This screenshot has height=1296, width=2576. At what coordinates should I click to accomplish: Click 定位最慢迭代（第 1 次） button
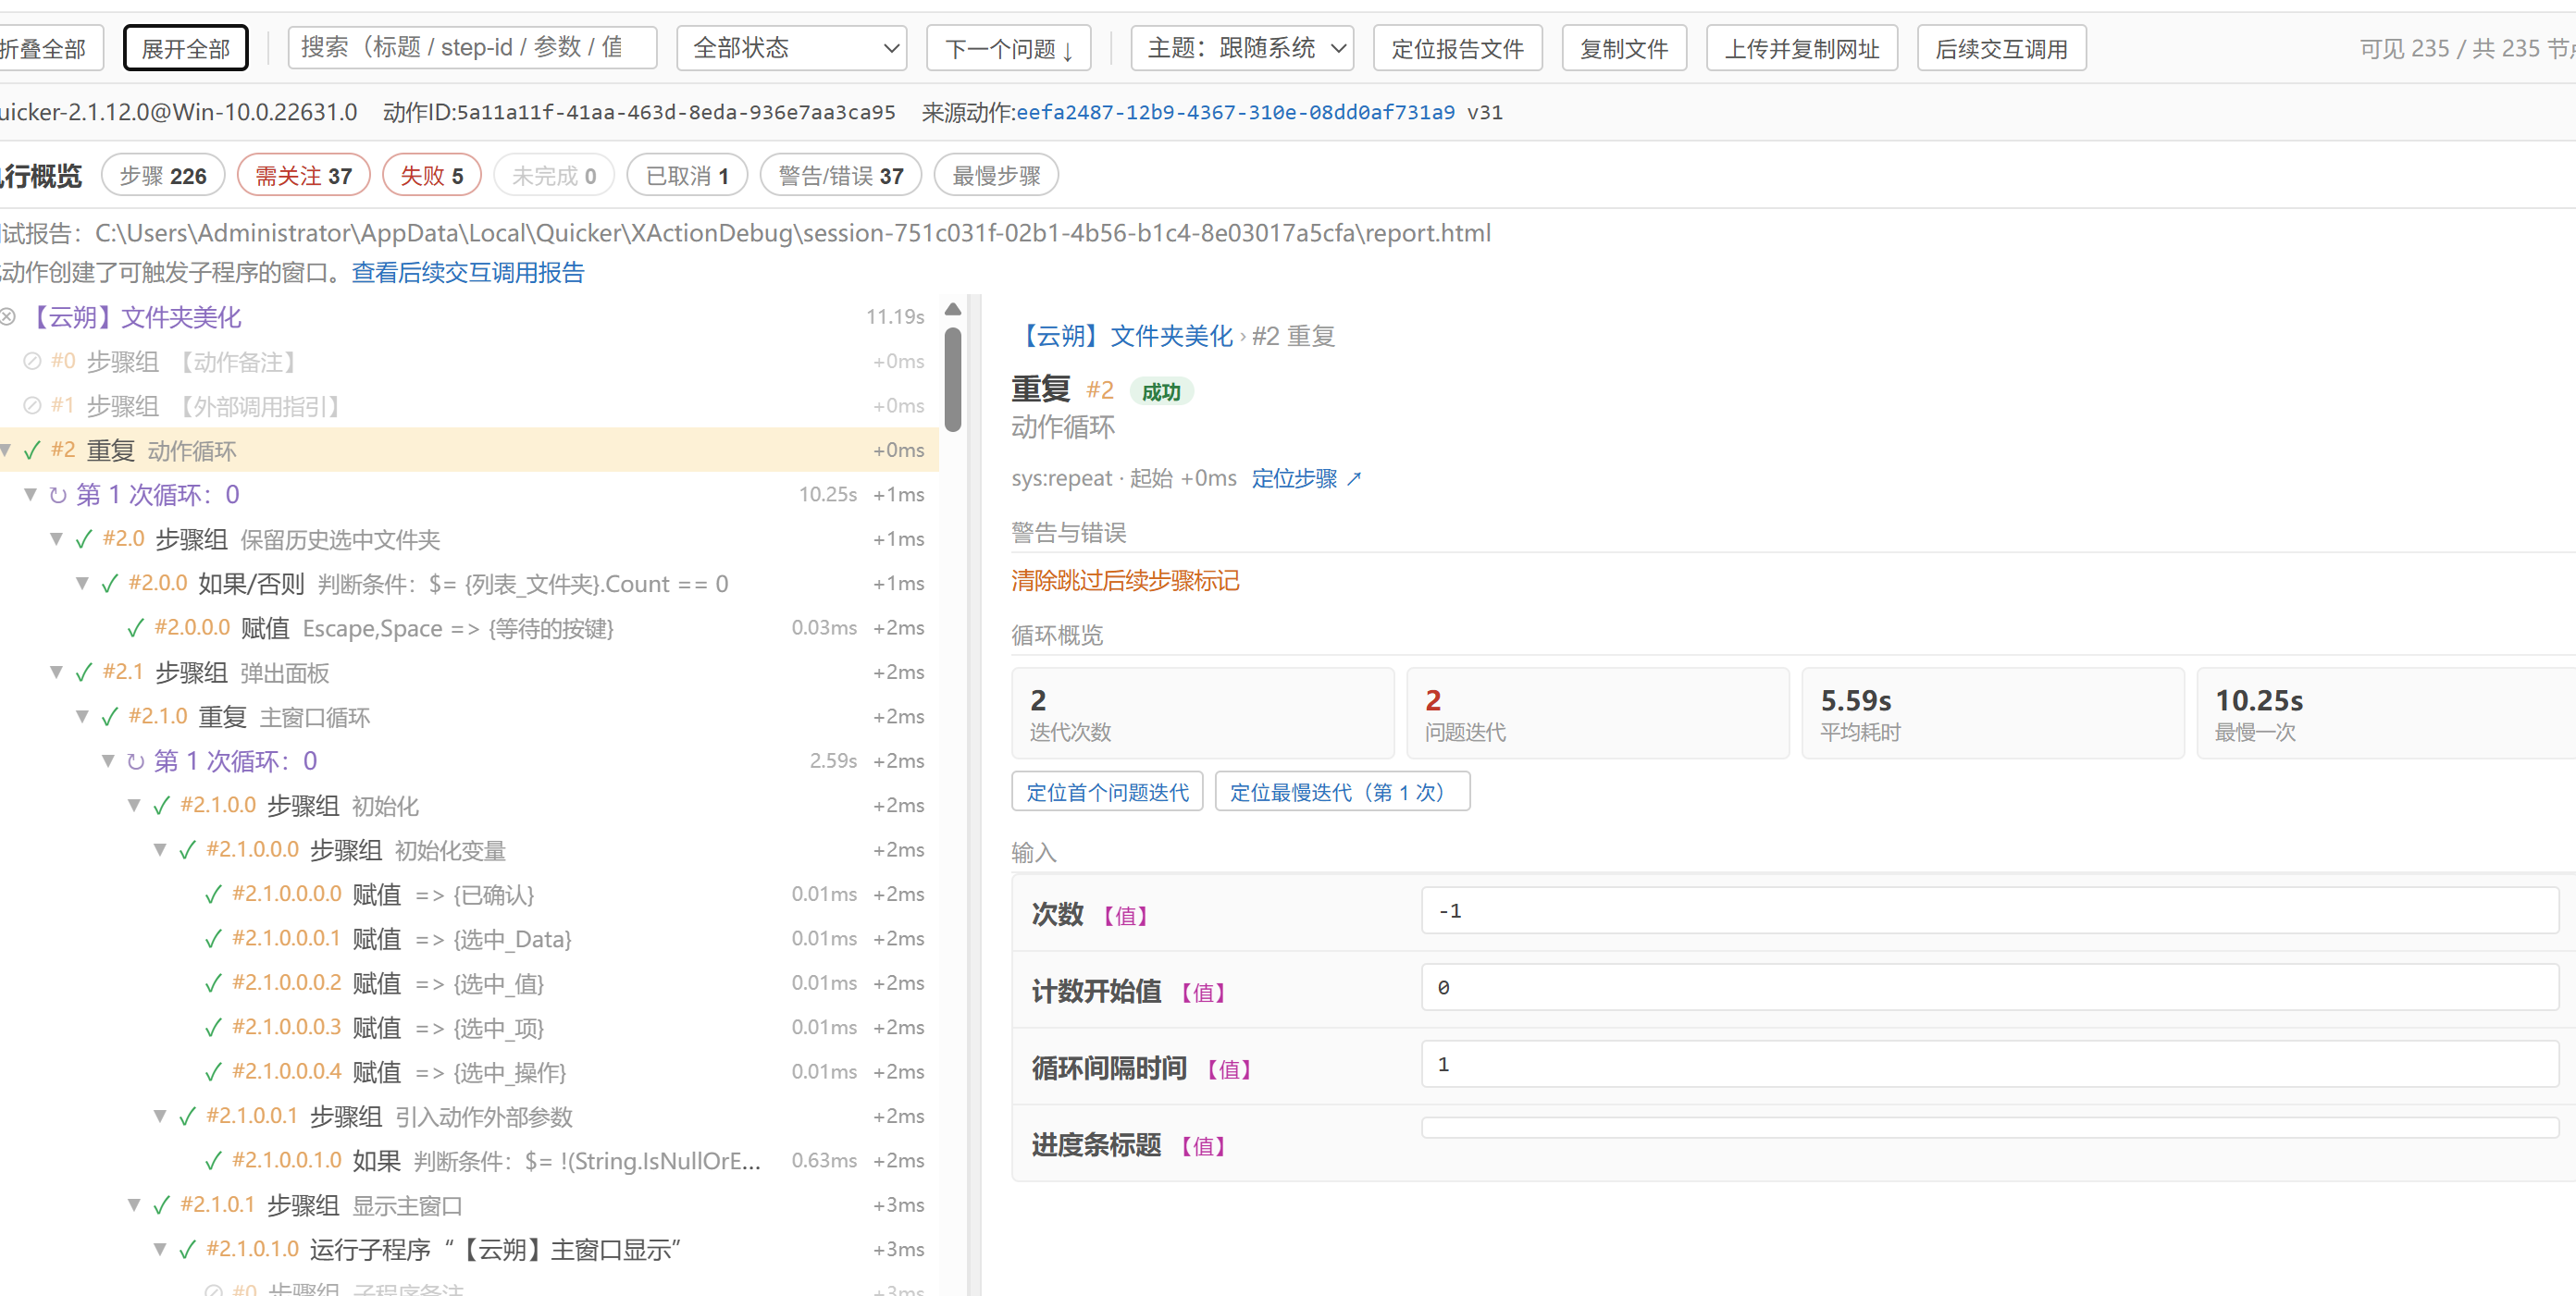(1342, 792)
